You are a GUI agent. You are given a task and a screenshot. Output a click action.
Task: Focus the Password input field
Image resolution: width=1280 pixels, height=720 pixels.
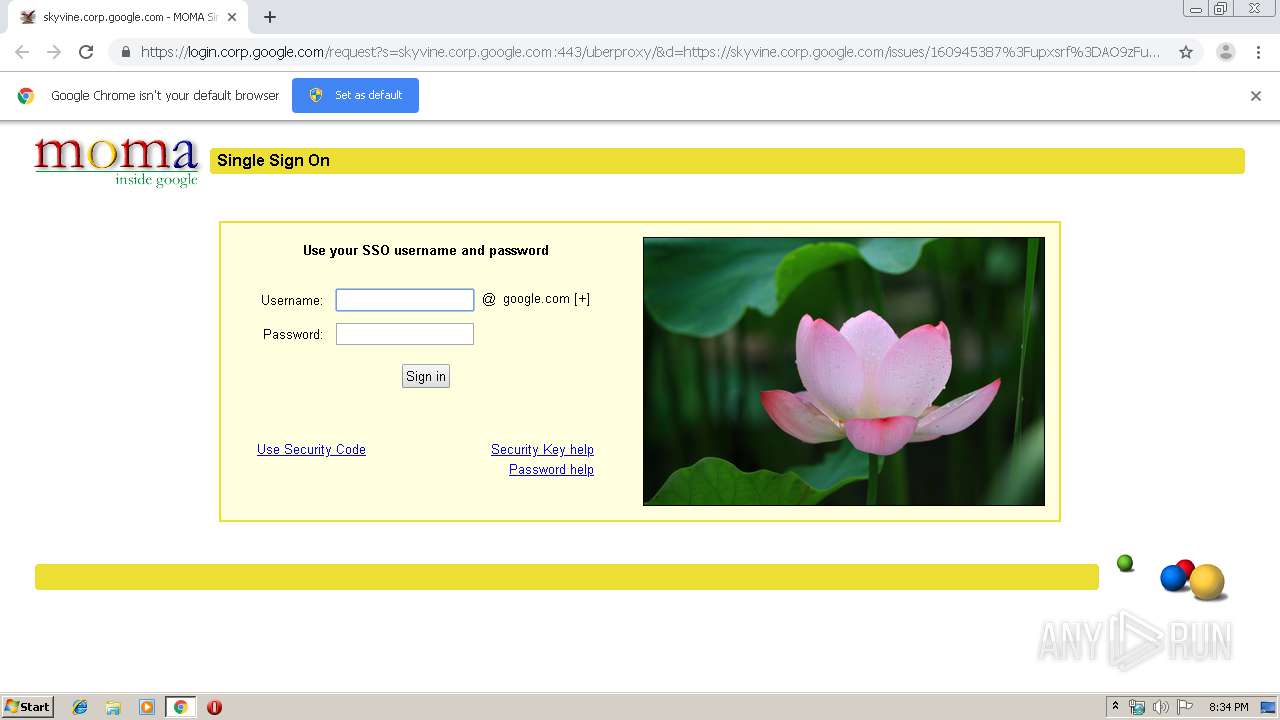[405, 334]
